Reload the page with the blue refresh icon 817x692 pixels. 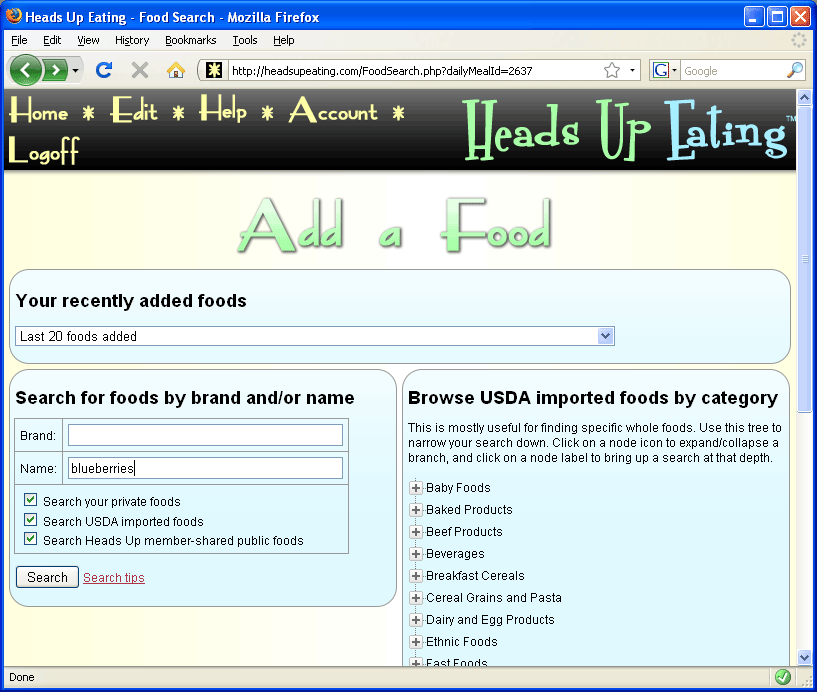point(104,70)
